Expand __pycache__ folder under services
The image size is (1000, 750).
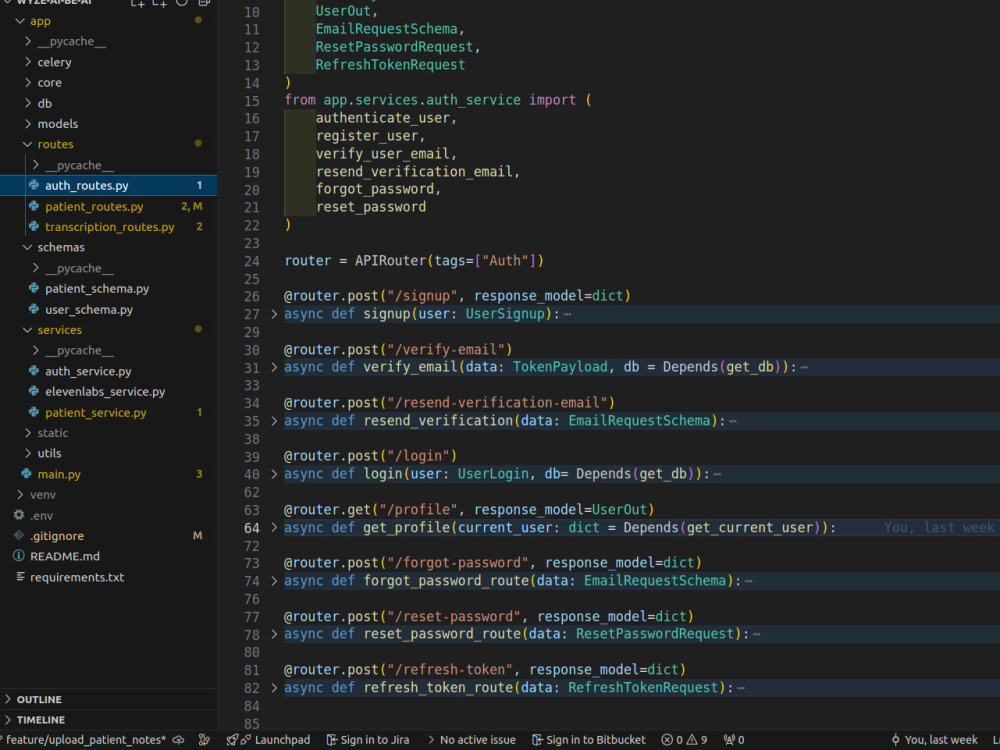(36, 351)
